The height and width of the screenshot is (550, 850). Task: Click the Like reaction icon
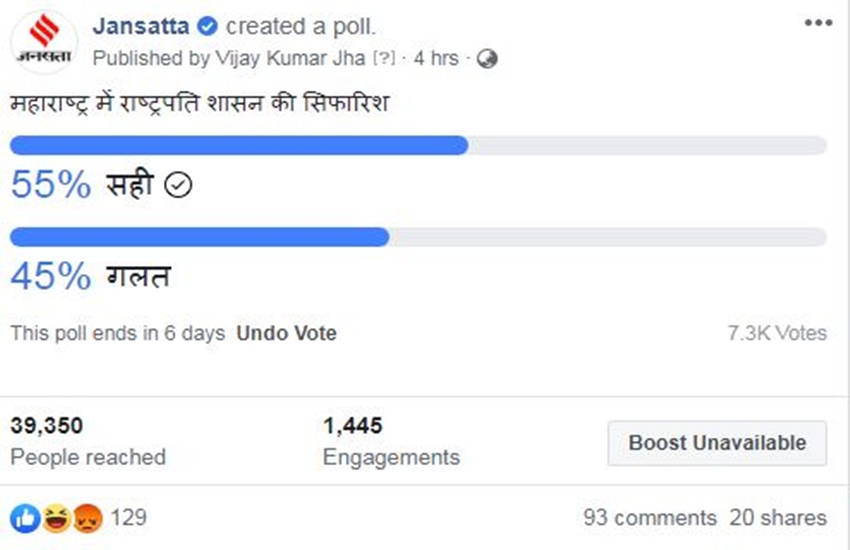23,517
